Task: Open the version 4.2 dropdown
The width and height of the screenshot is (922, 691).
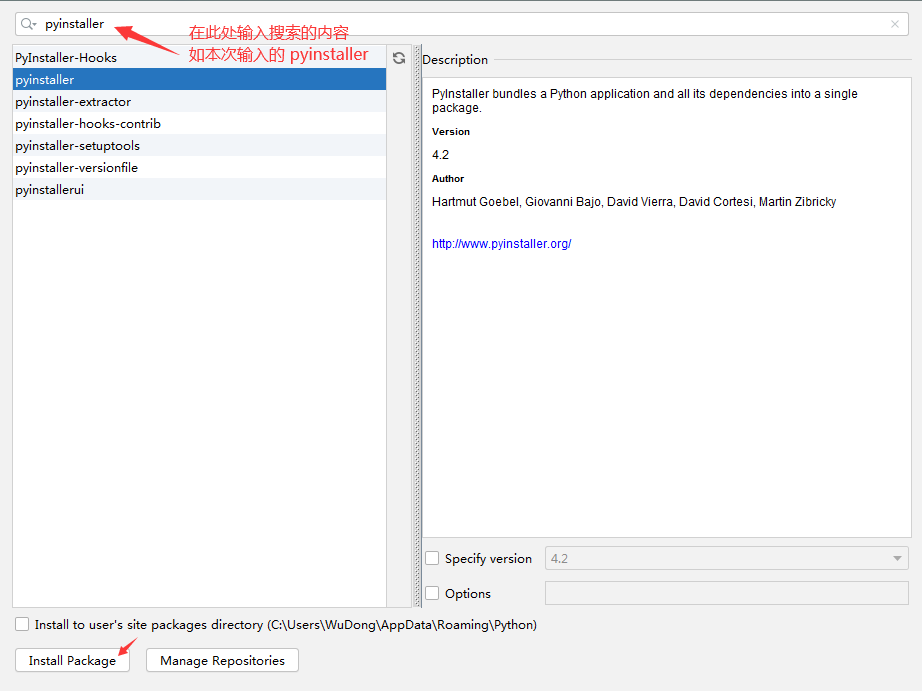Action: click(727, 558)
